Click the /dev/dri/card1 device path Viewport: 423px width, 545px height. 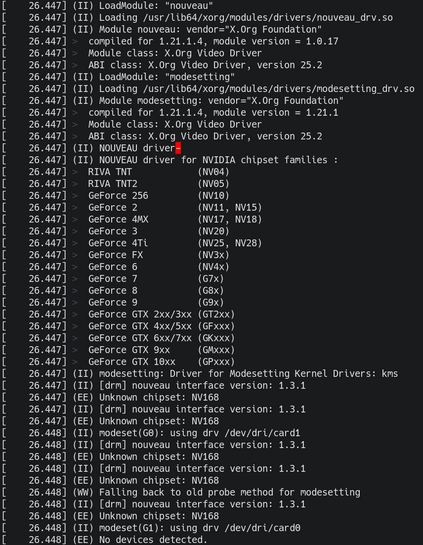tap(262, 433)
